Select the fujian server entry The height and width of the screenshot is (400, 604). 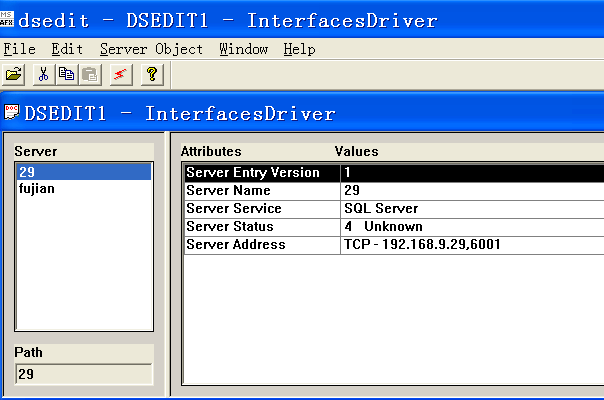pos(84,188)
